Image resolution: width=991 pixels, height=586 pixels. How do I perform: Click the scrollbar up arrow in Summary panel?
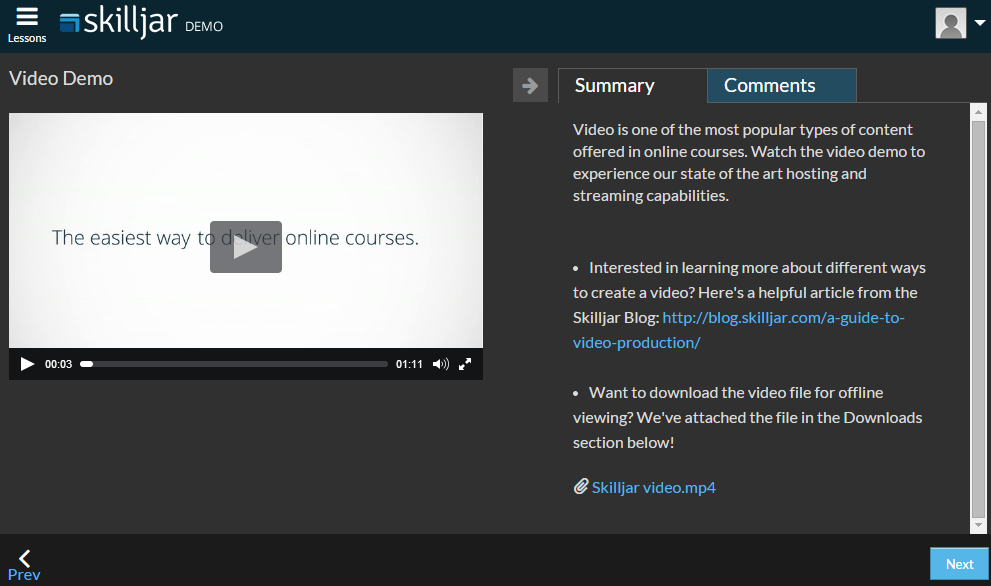click(x=978, y=112)
